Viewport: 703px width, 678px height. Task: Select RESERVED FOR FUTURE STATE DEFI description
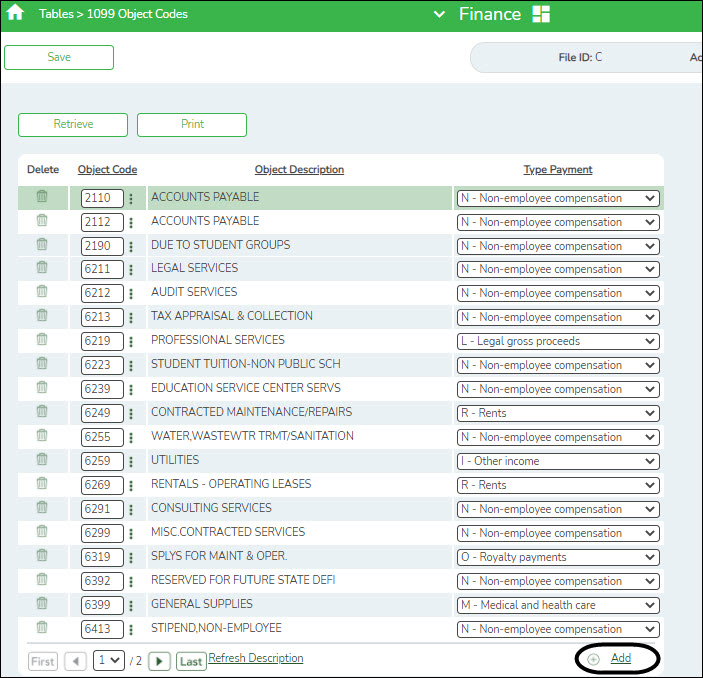pyautogui.click(x=243, y=580)
